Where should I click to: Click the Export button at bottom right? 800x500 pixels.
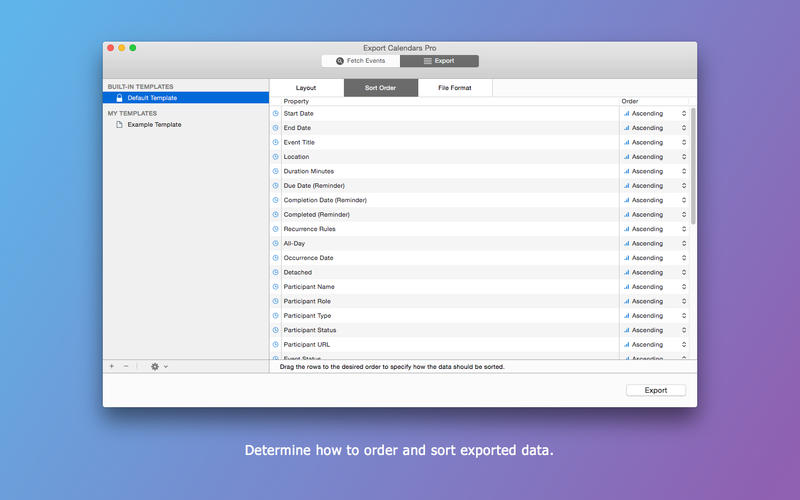click(656, 390)
